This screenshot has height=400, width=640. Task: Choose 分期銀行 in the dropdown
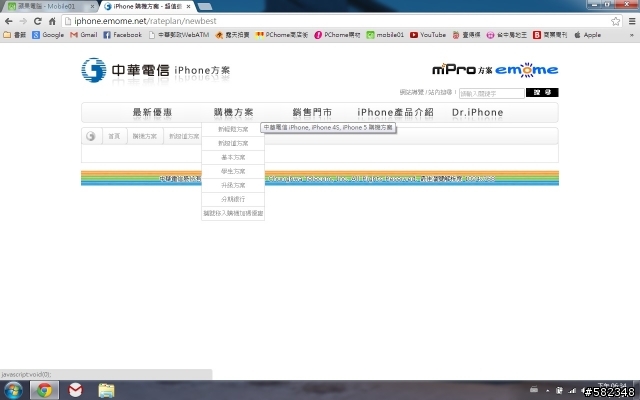pos(233,199)
